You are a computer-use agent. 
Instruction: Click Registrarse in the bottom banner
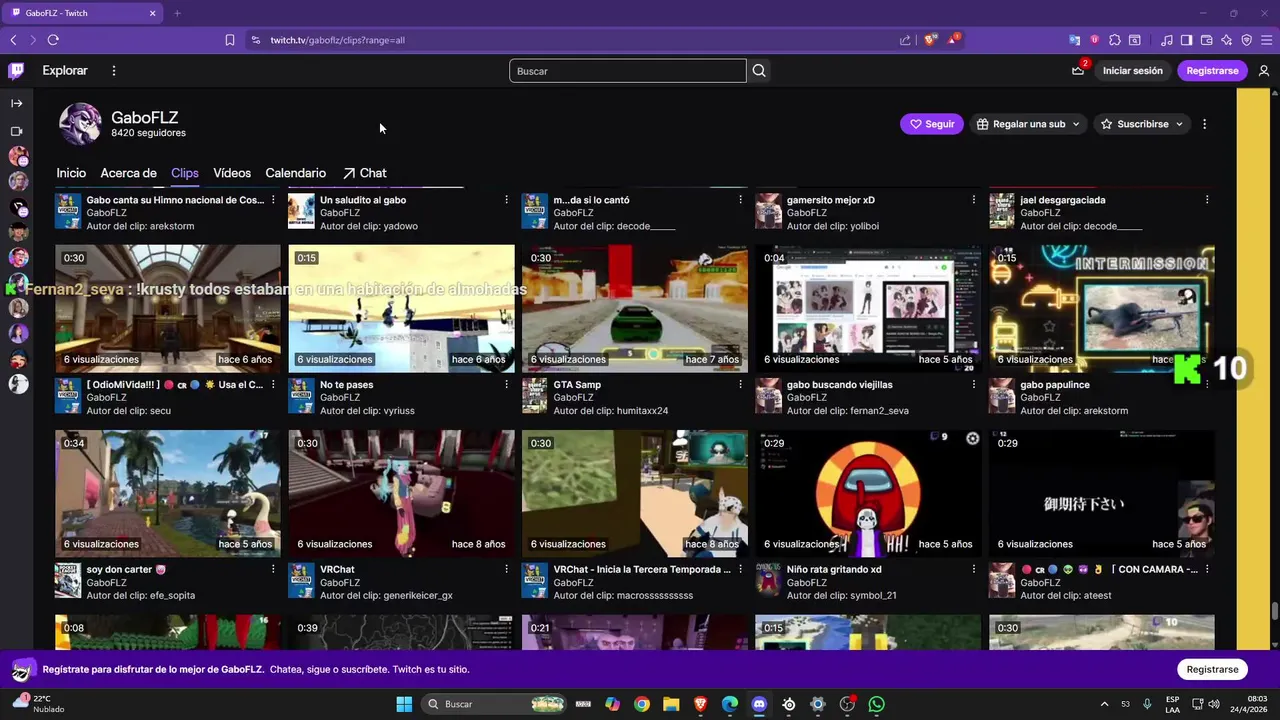(1213, 669)
